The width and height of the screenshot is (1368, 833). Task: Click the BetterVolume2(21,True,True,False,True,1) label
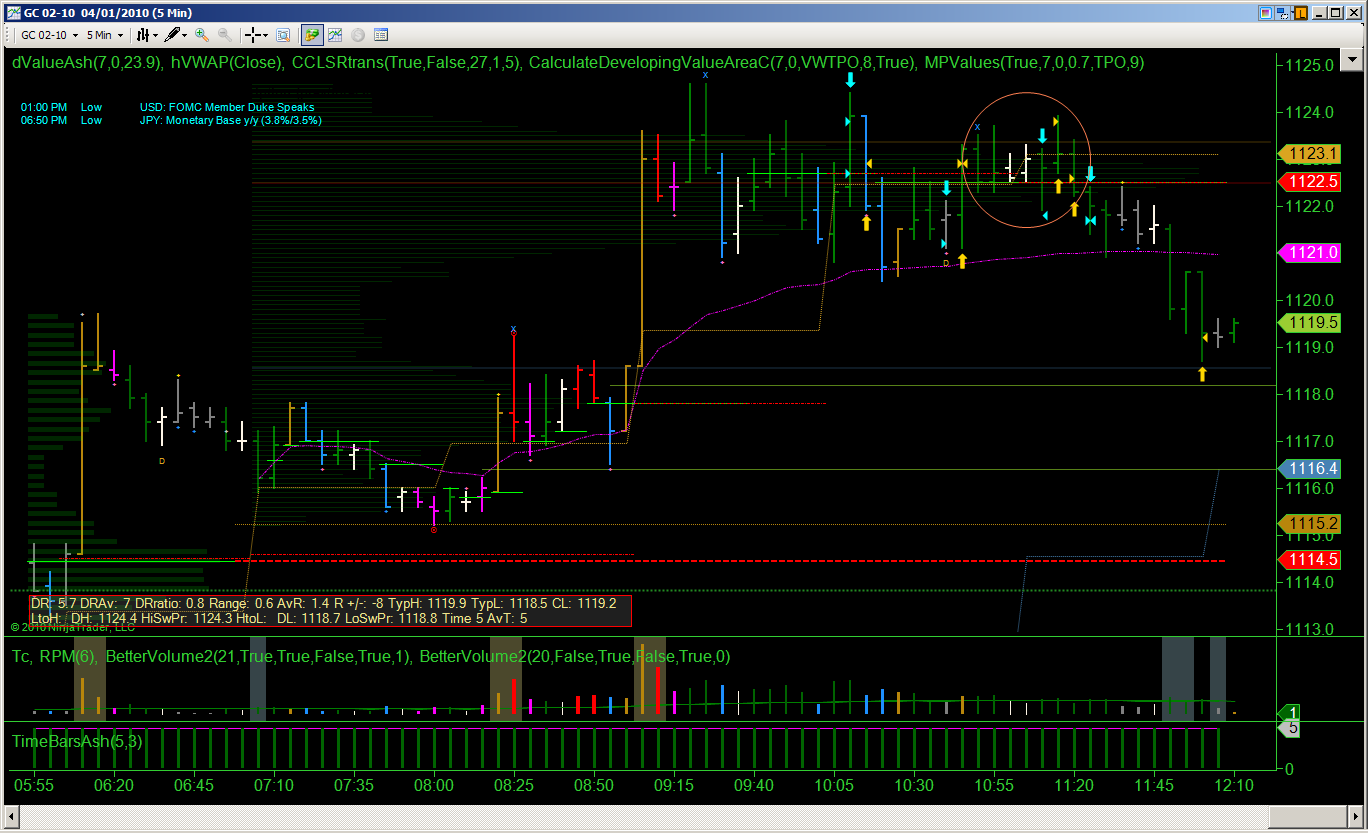coord(257,657)
